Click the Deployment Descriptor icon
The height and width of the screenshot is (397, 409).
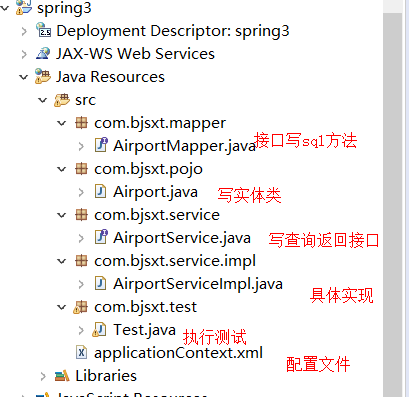(x=43, y=30)
